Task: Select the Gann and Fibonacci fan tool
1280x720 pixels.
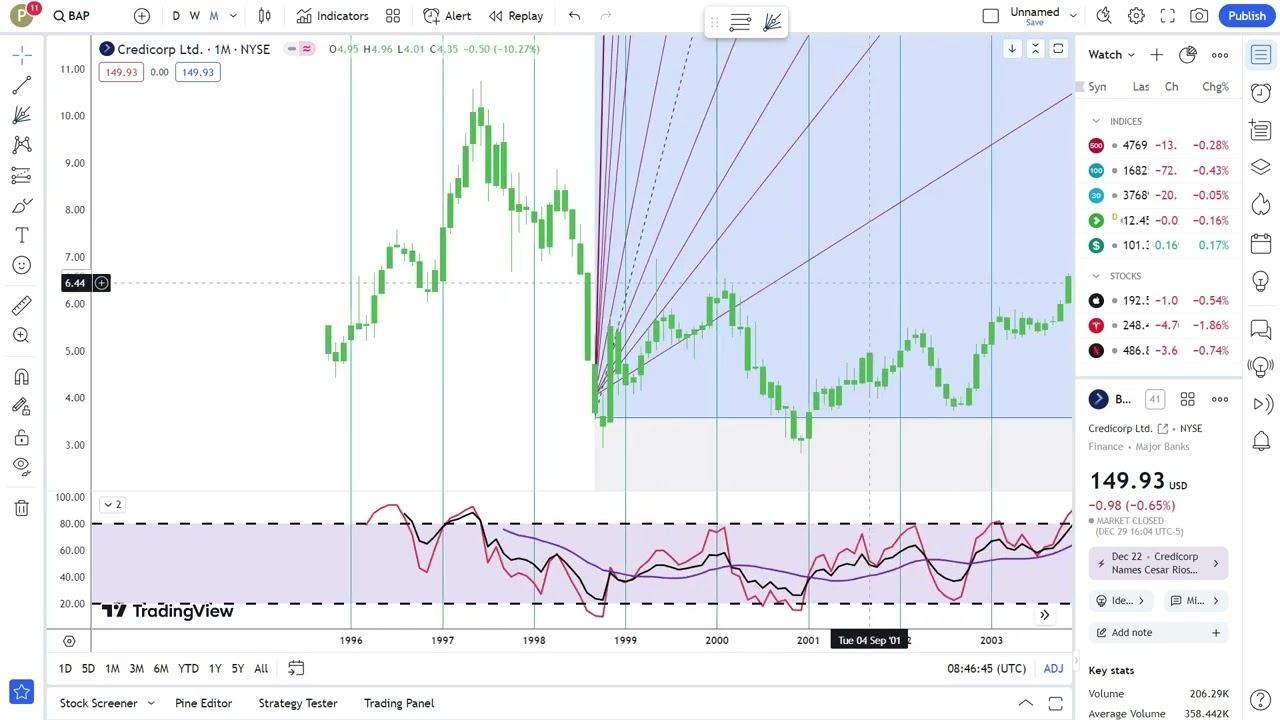Action: tap(21, 115)
